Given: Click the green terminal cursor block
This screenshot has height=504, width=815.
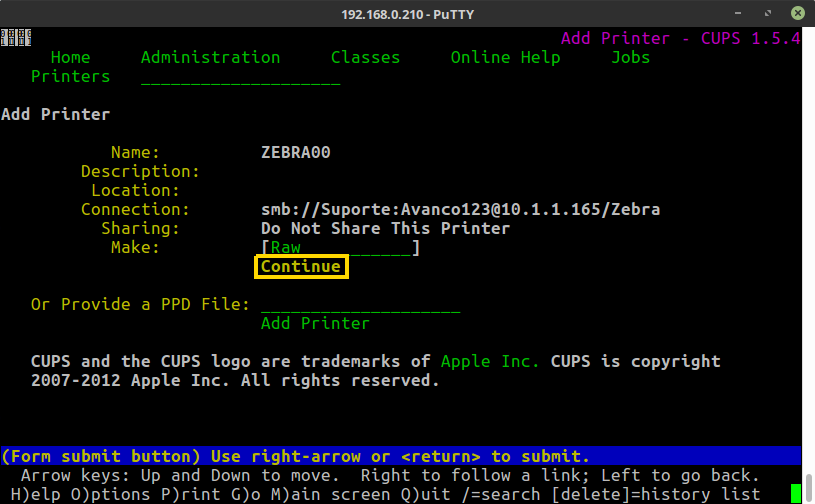Looking at the screenshot, I should [x=795, y=494].
